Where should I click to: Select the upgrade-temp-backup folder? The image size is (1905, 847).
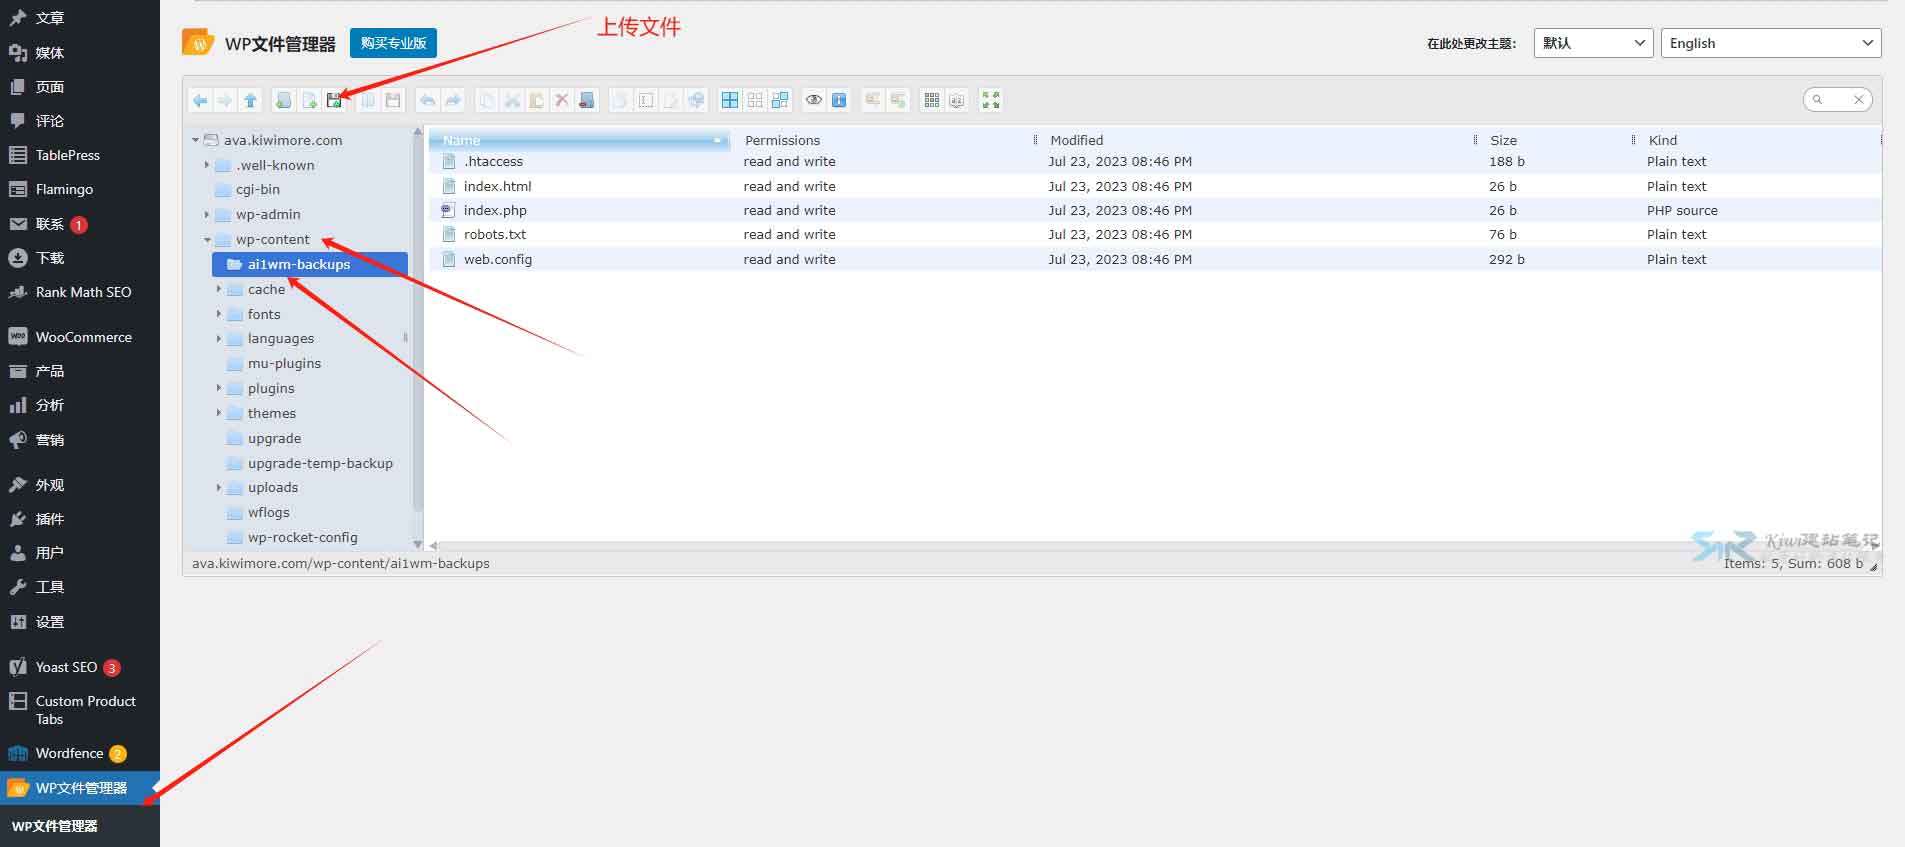tap(320, 463)
